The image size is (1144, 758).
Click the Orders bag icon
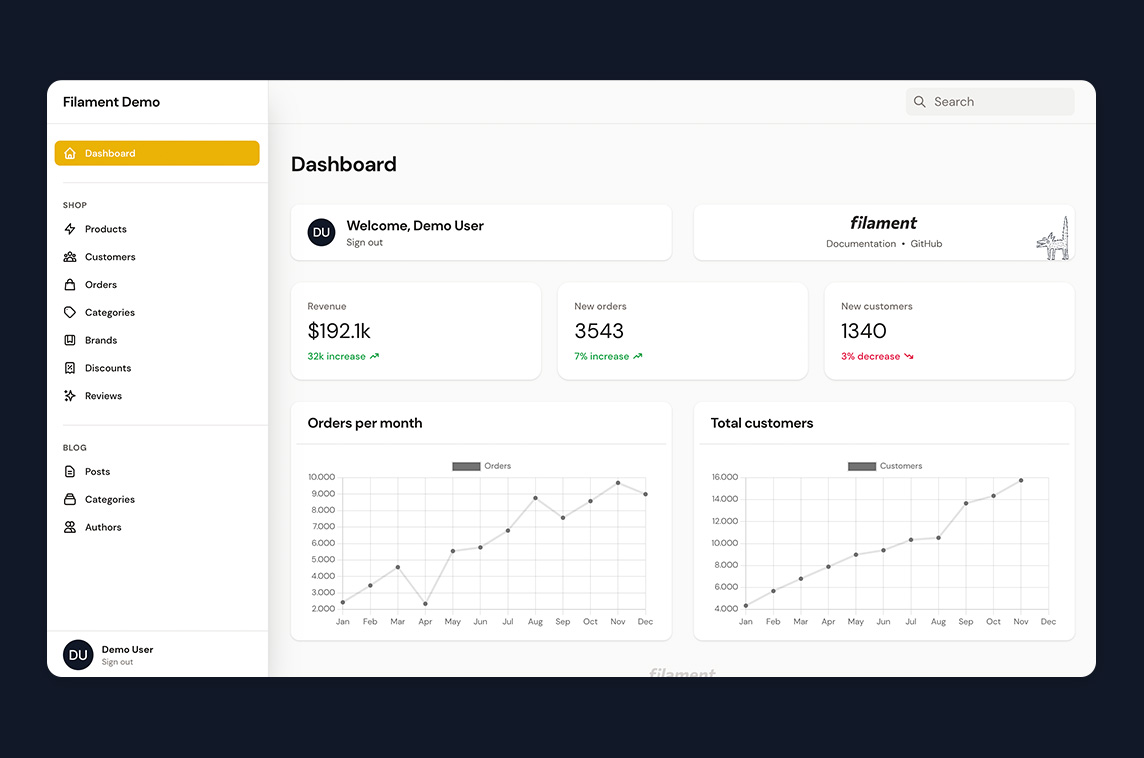pos(70,285)
